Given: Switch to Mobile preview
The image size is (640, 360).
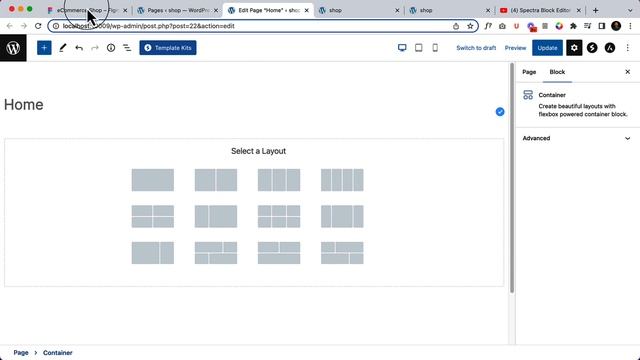Looking at the screenshot, I should click(435, 48).
